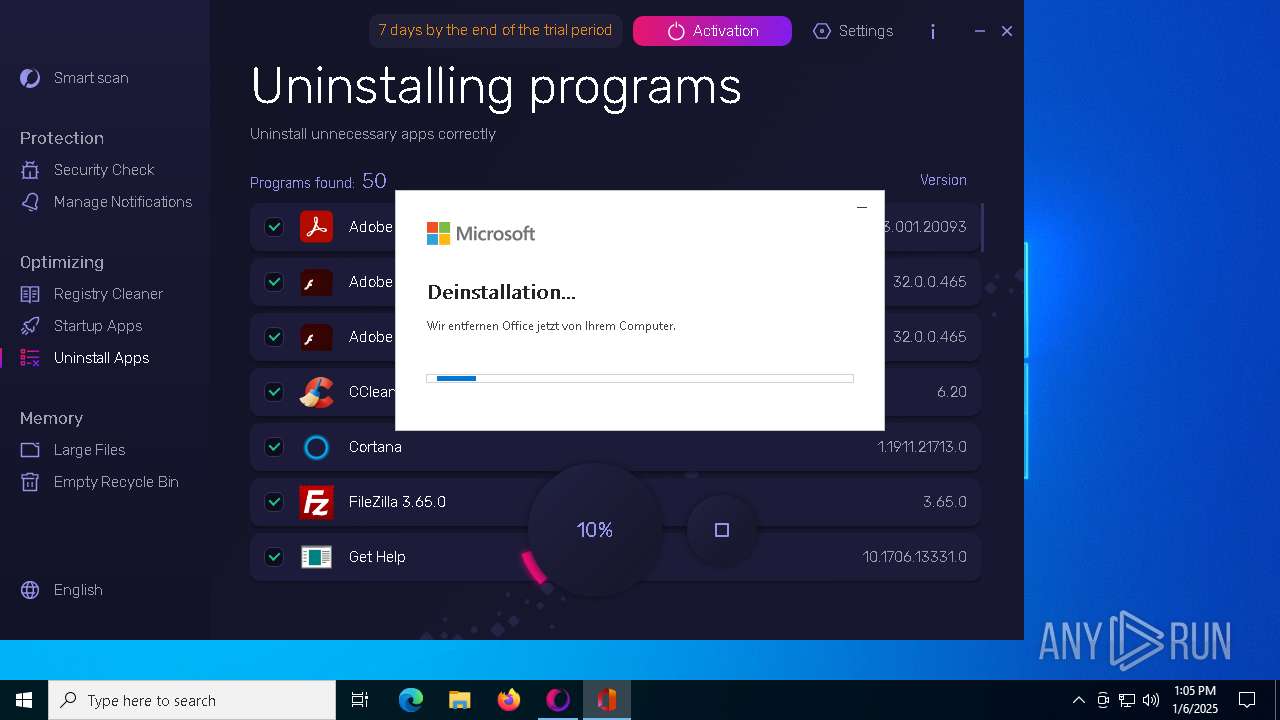This screenshot has width=1280, height=720.
Task: Change the English language setting
Action: (x=78, y=590)
